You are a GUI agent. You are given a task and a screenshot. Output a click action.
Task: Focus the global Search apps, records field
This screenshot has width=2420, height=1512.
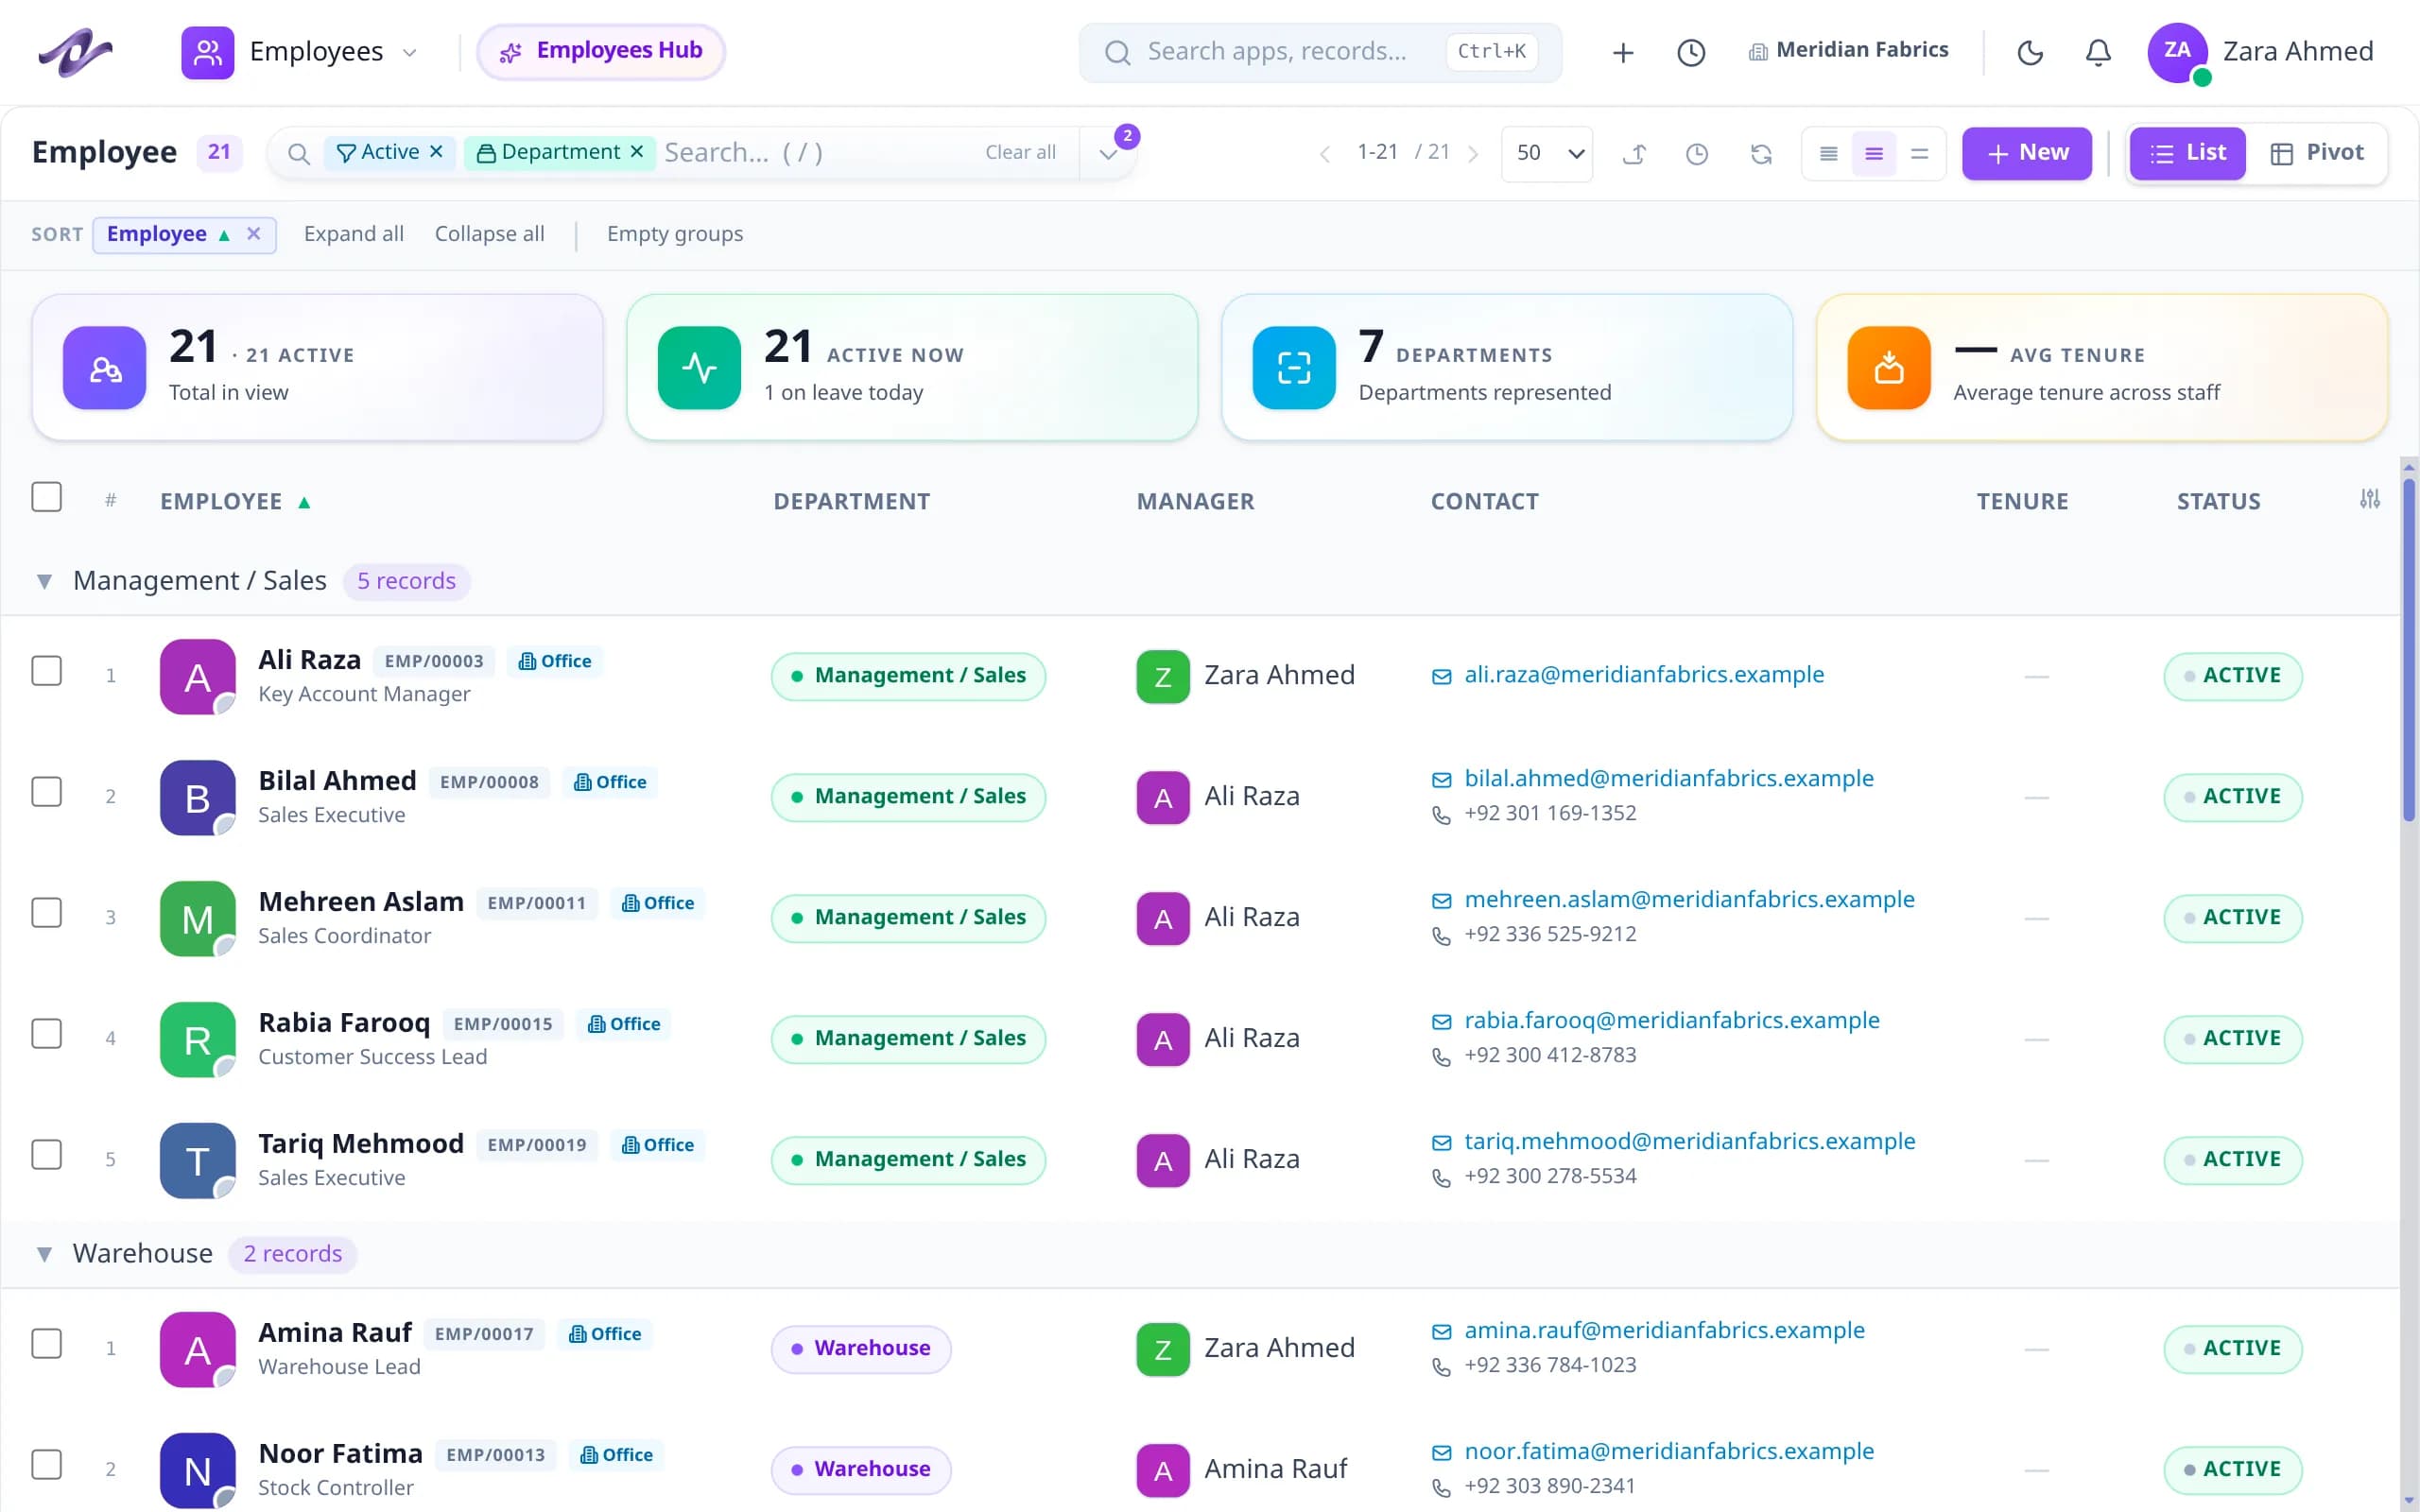(x=1320, y=52)
